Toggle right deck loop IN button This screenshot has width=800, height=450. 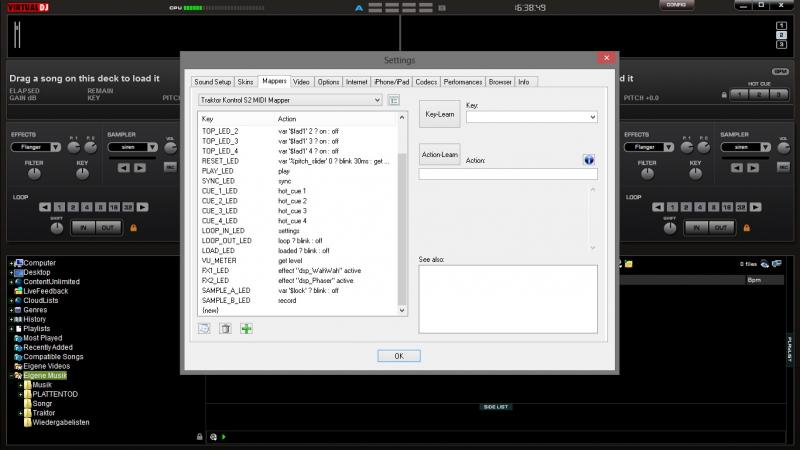point(696,228)
